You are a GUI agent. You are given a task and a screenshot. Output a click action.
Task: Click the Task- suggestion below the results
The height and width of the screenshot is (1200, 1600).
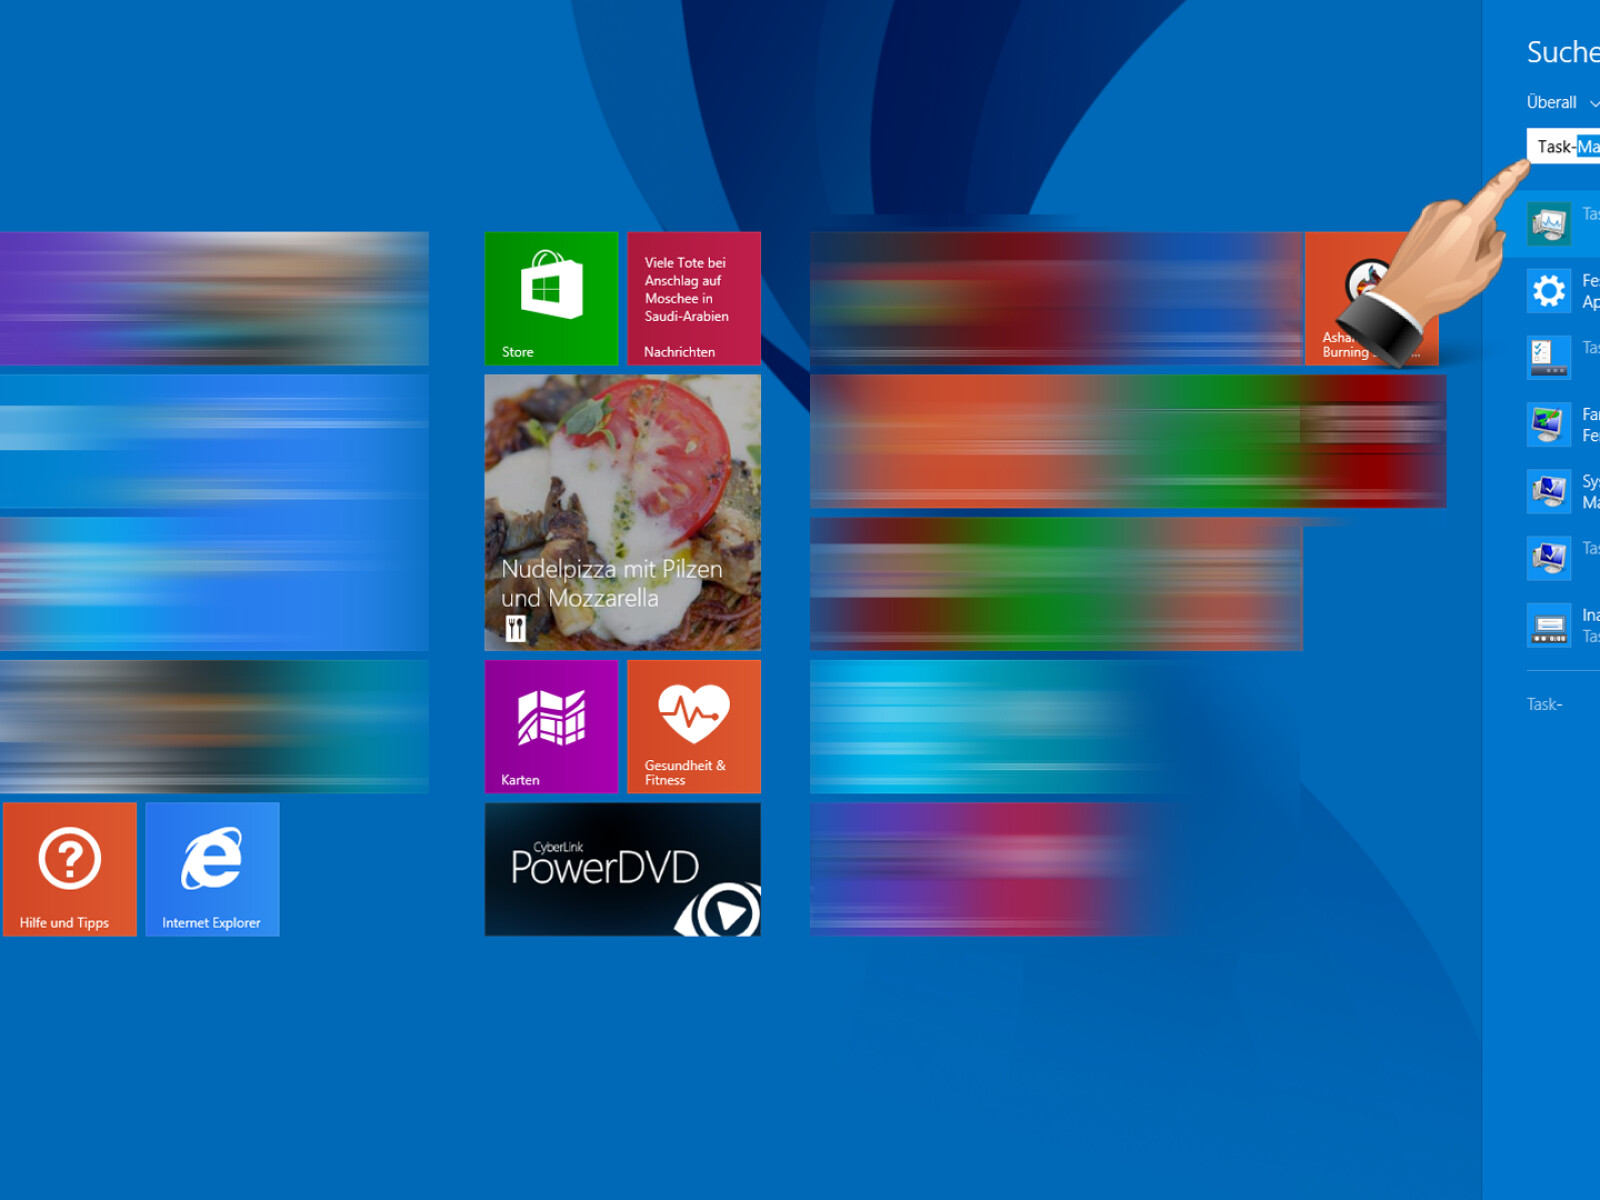pyautogui.click(x=1545, y=705)
